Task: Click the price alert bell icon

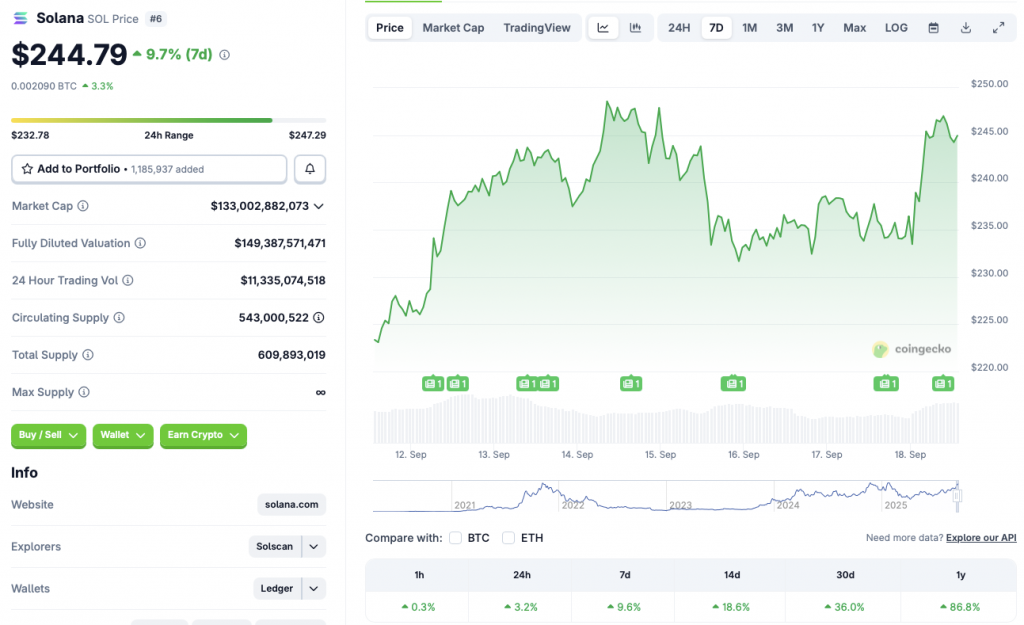Action: [310, 169]
